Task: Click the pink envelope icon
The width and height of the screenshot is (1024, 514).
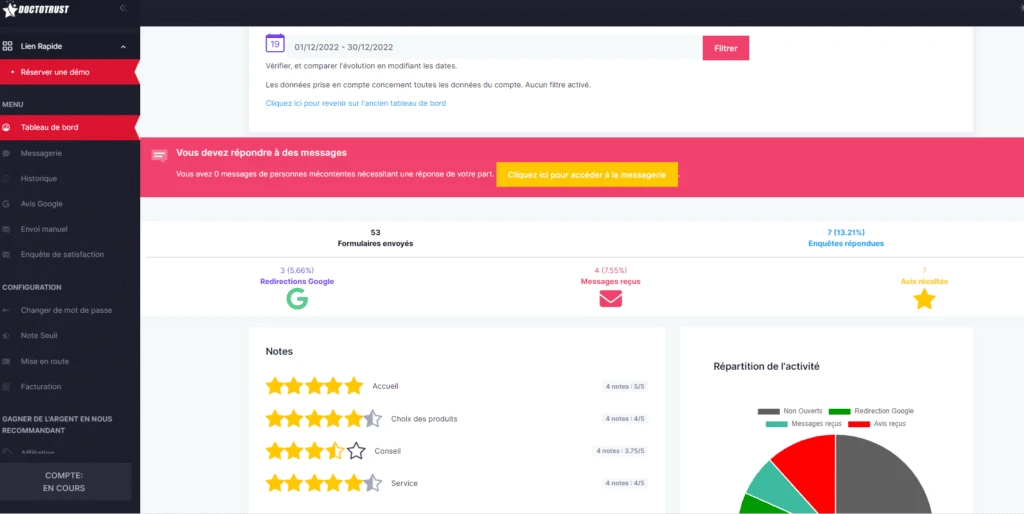Action: point(611,298)
